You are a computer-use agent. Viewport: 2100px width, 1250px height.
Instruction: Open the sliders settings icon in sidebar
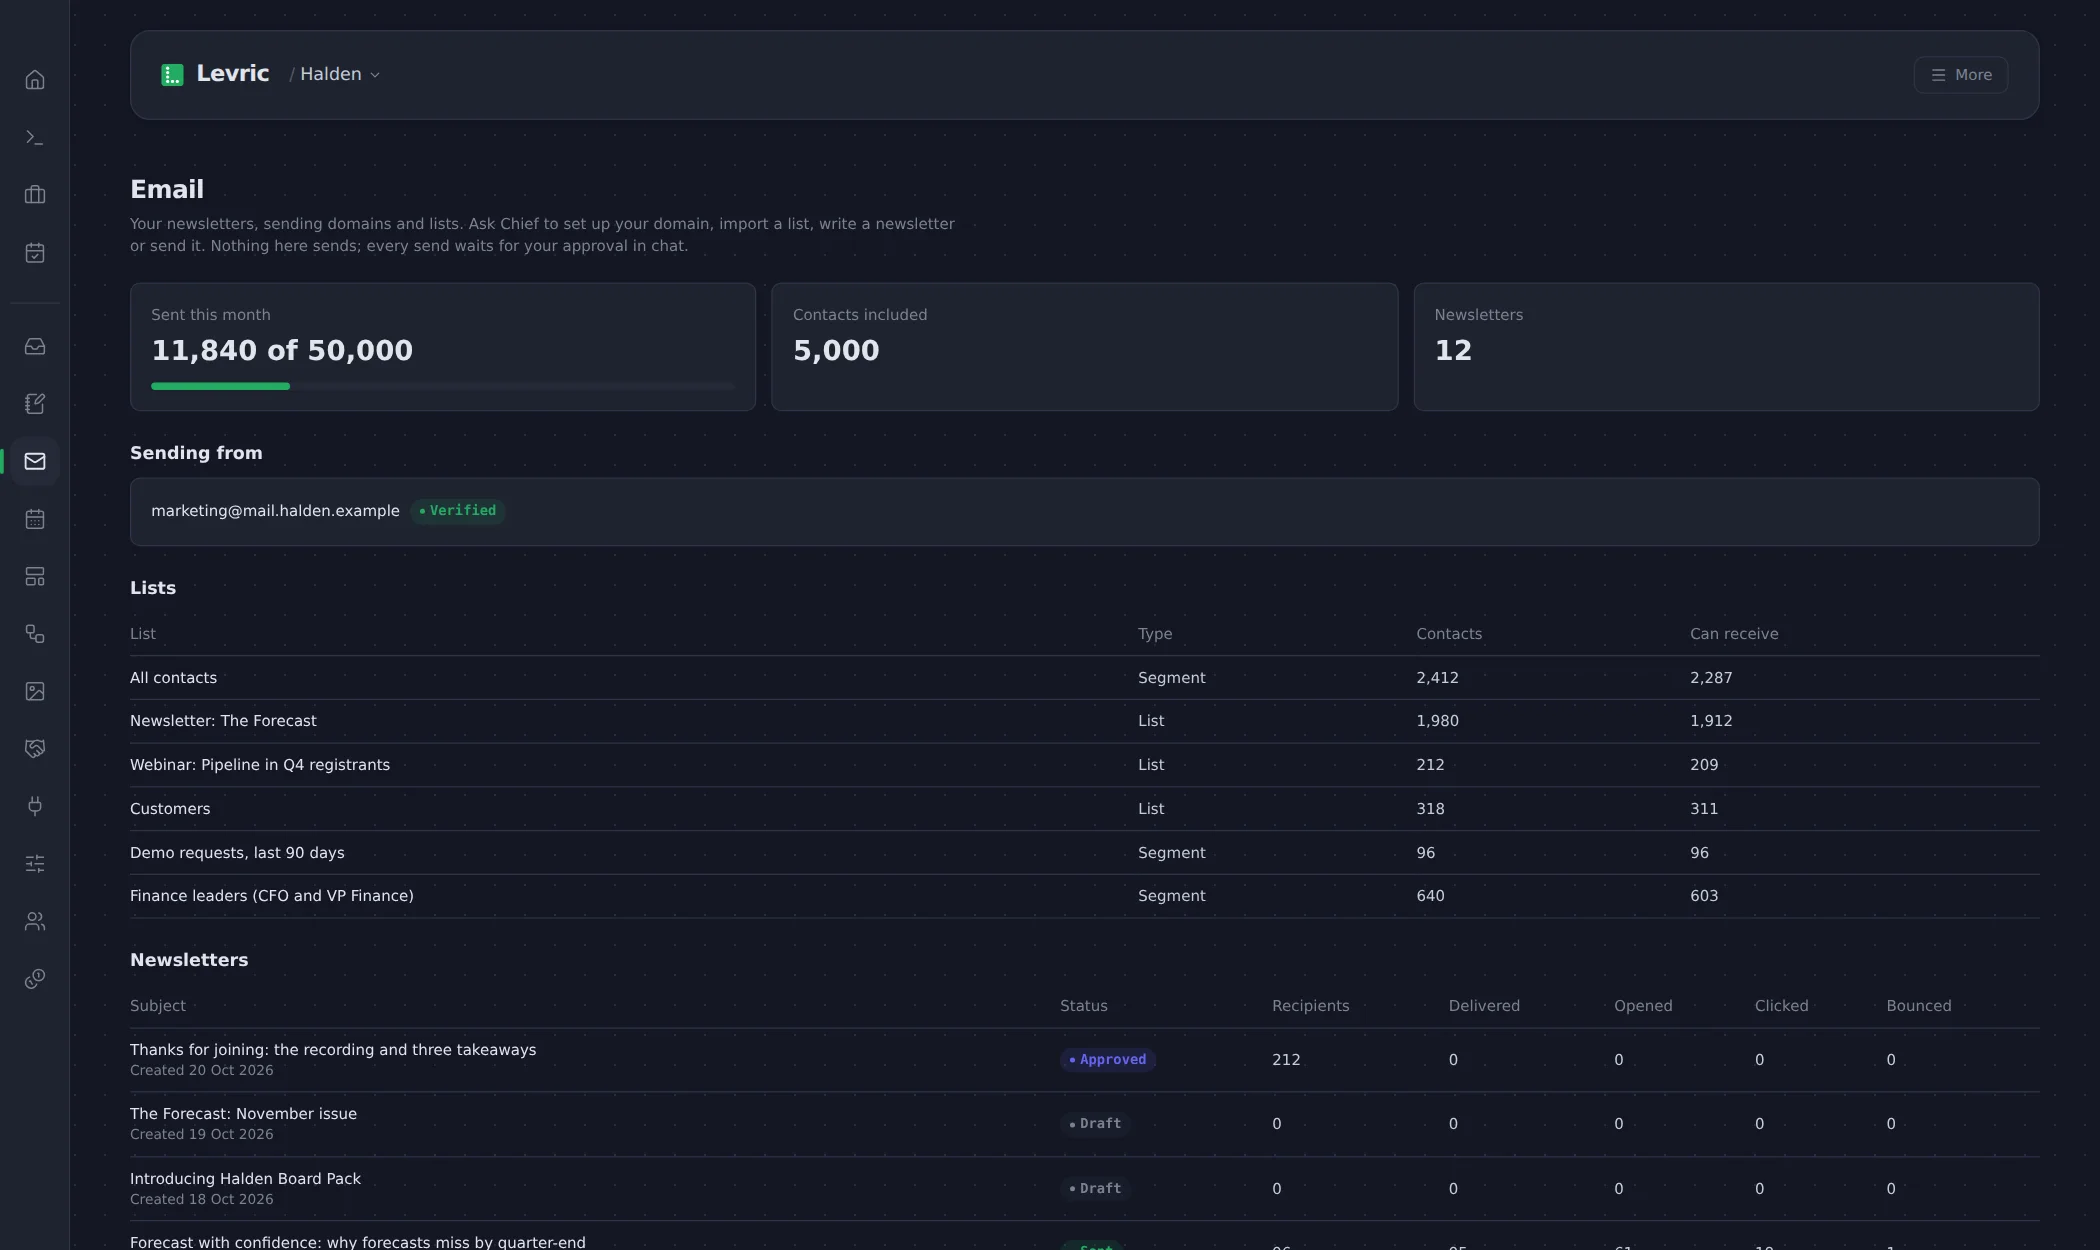tap(35, 864)
